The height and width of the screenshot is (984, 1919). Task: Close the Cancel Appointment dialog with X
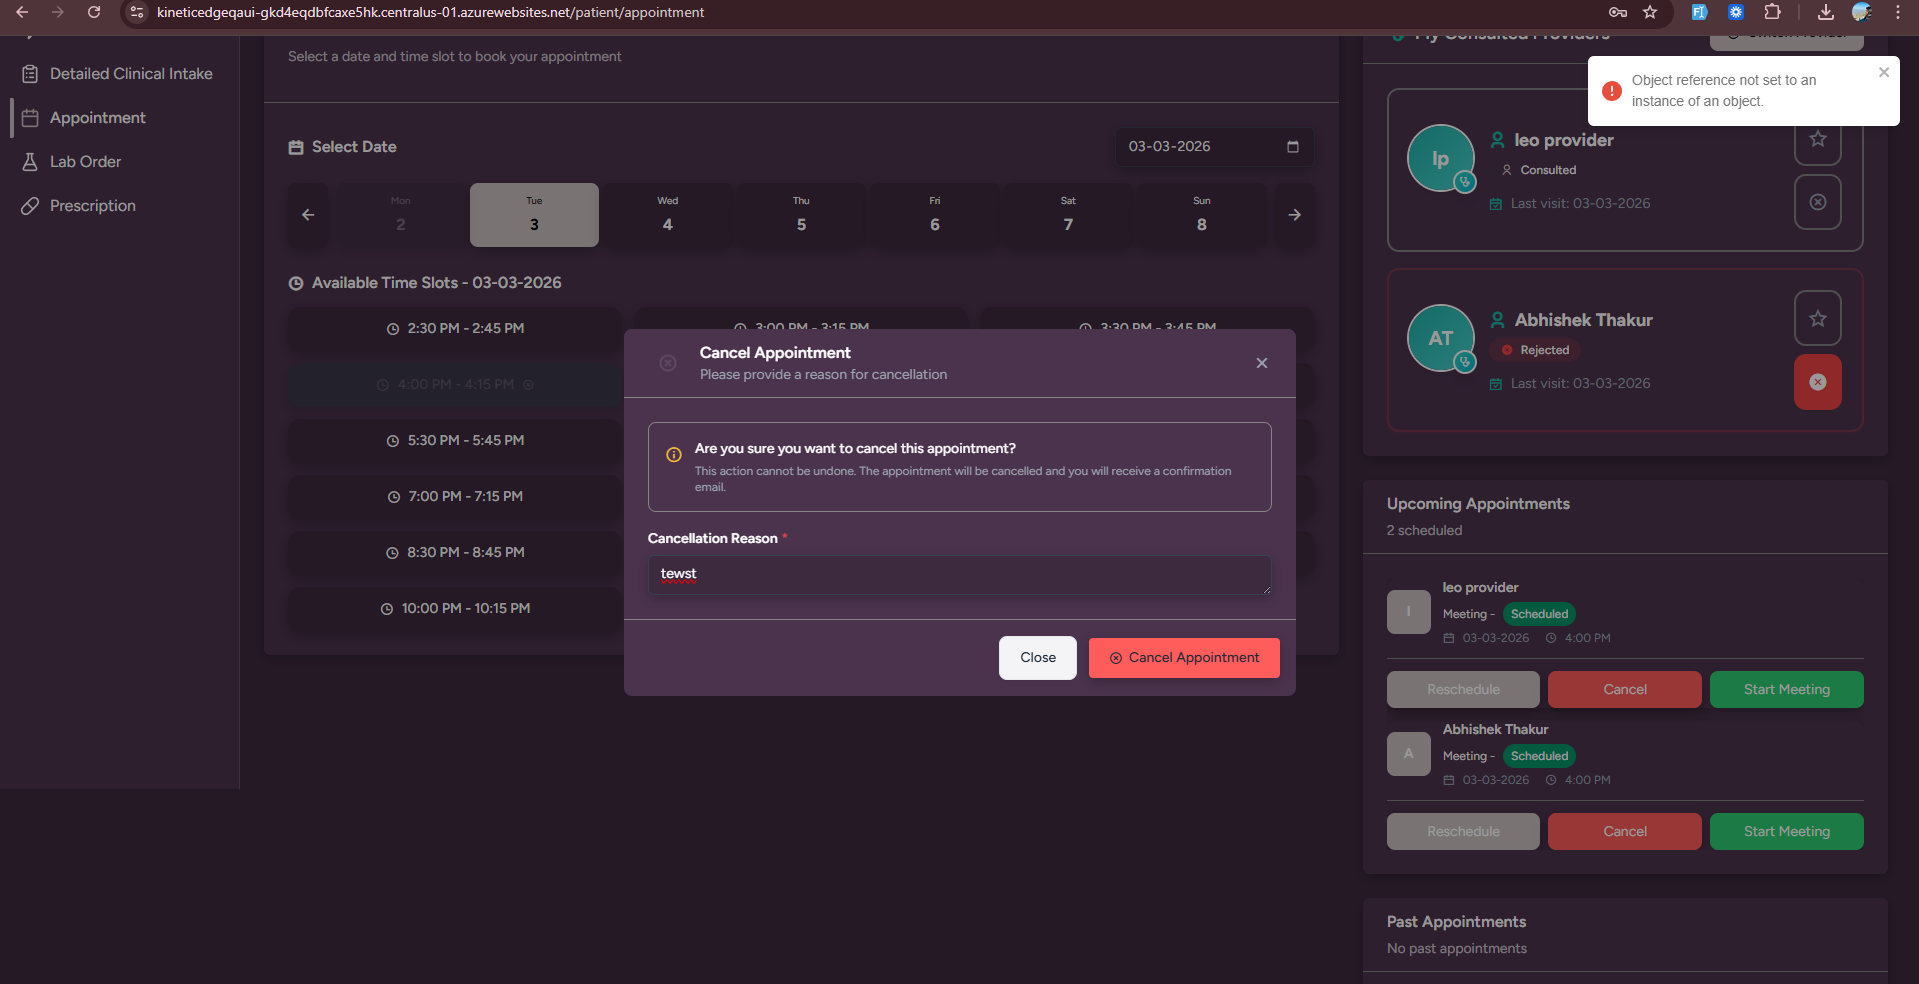[1261, 363]
